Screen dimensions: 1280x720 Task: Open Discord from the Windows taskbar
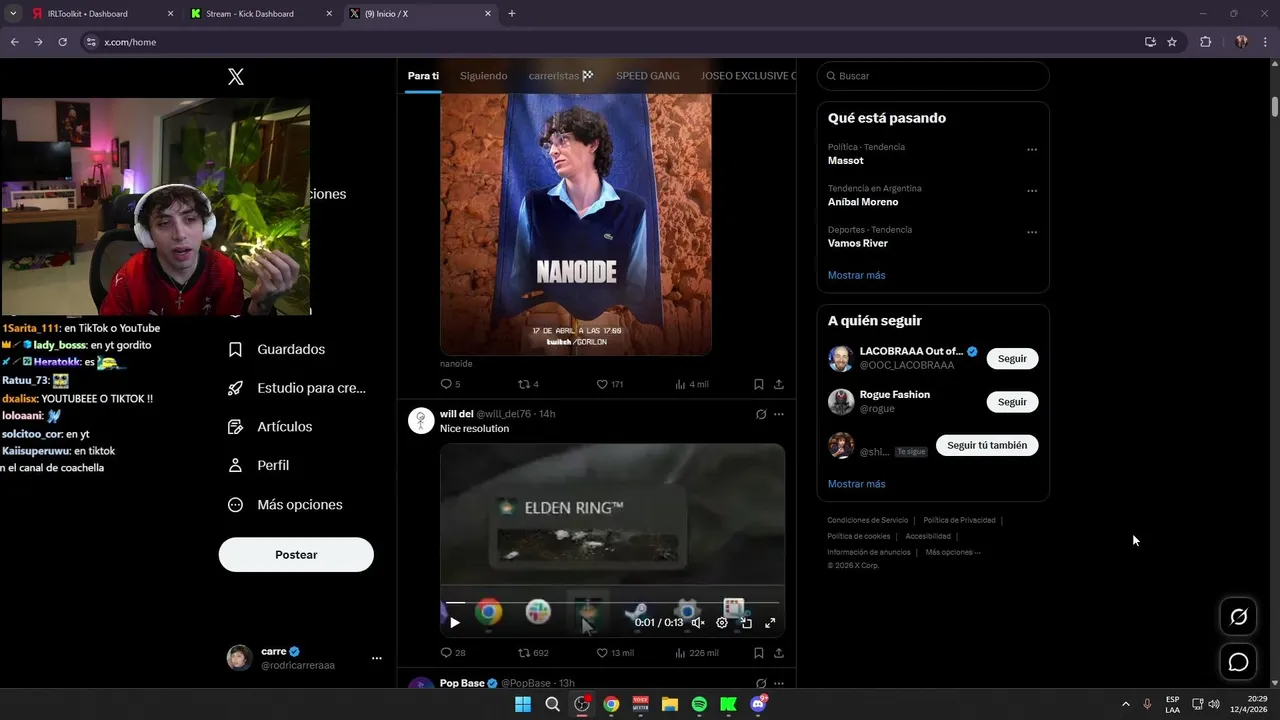(758, 704)
